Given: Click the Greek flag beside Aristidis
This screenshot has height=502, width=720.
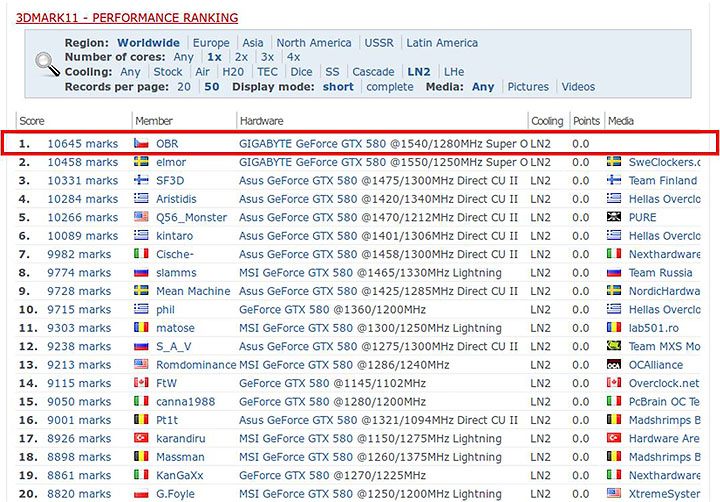Looking at the screenshot, I should tap(141, 198).
